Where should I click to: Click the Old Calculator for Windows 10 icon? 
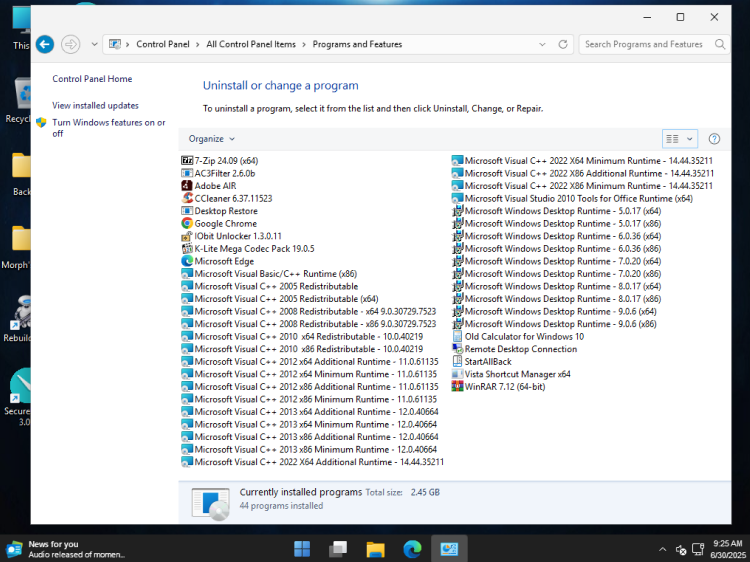pyautogui.click(x=457, y=336)
